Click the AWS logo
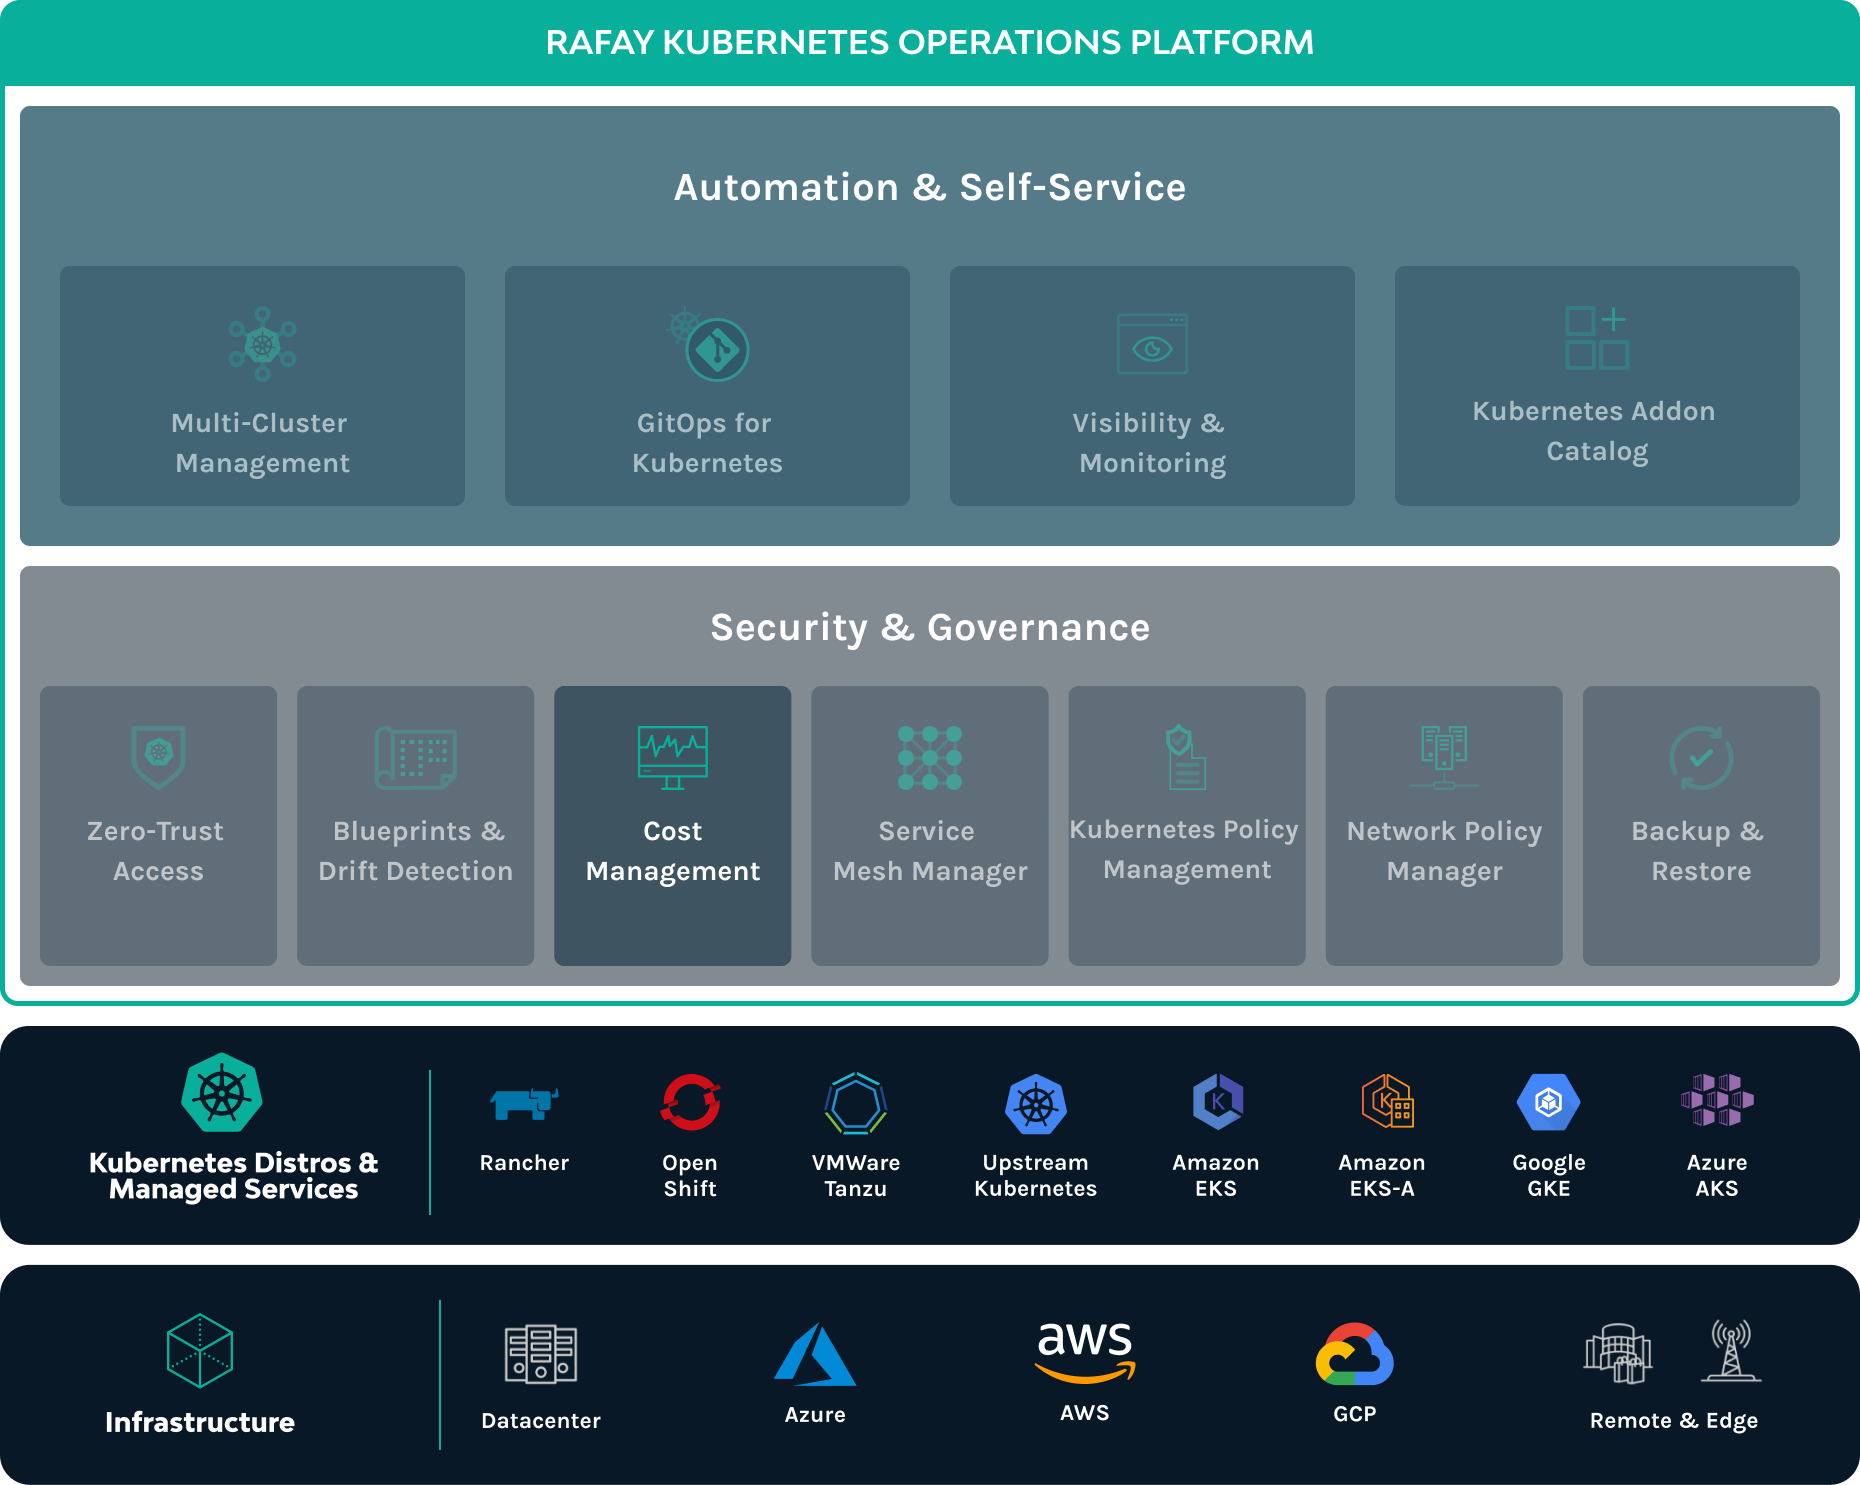1860x1485 pixels. pos(1085,1351)
